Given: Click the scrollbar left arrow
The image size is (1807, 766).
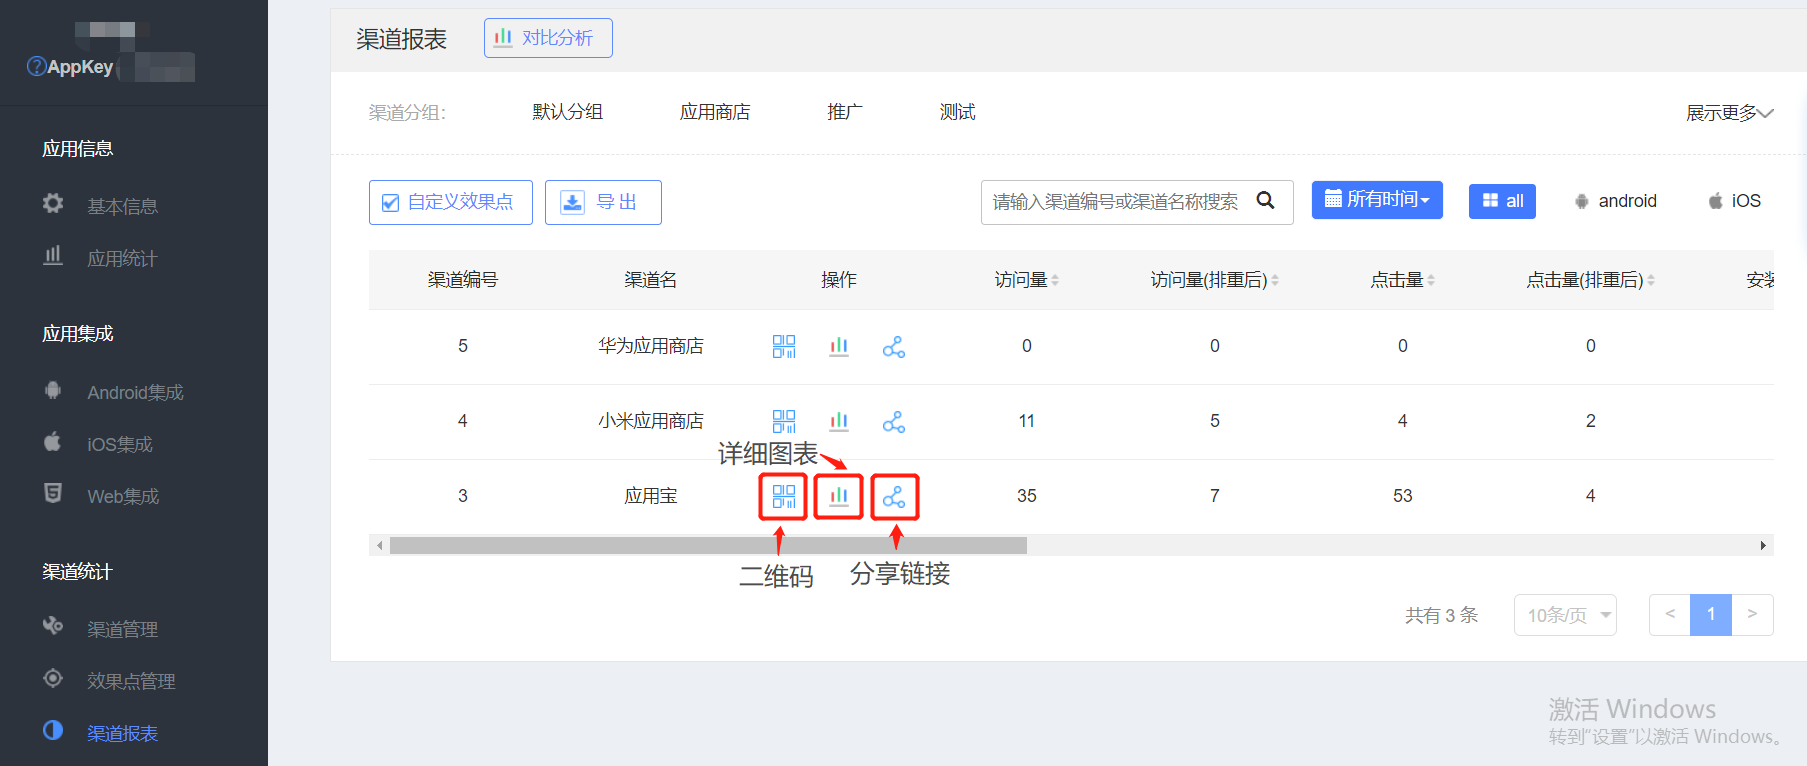Looking at the screenshot, I should click(x=379, y=545).
